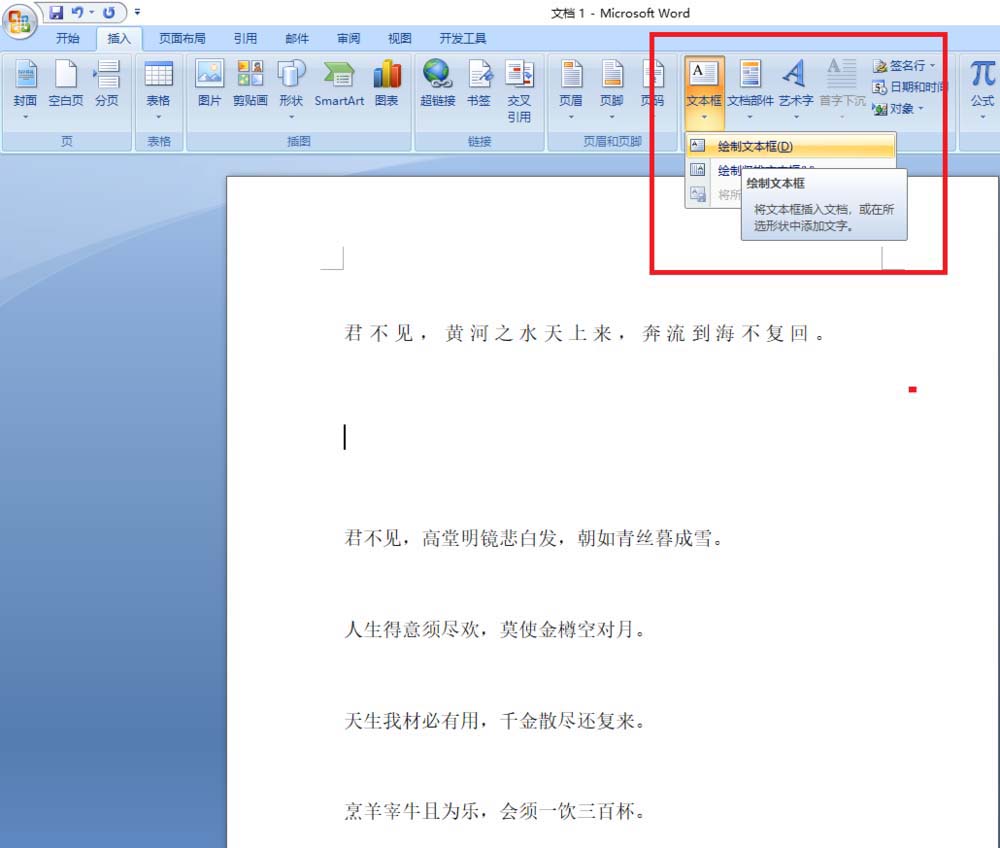This screenshot has height=848, width=1000.
Task: Open quick parts (文档部件) menu
Action: click(750, 89)
